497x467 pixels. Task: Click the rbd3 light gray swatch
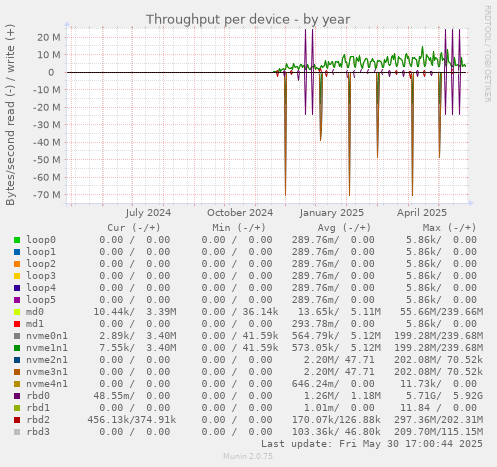pos(17,432)
